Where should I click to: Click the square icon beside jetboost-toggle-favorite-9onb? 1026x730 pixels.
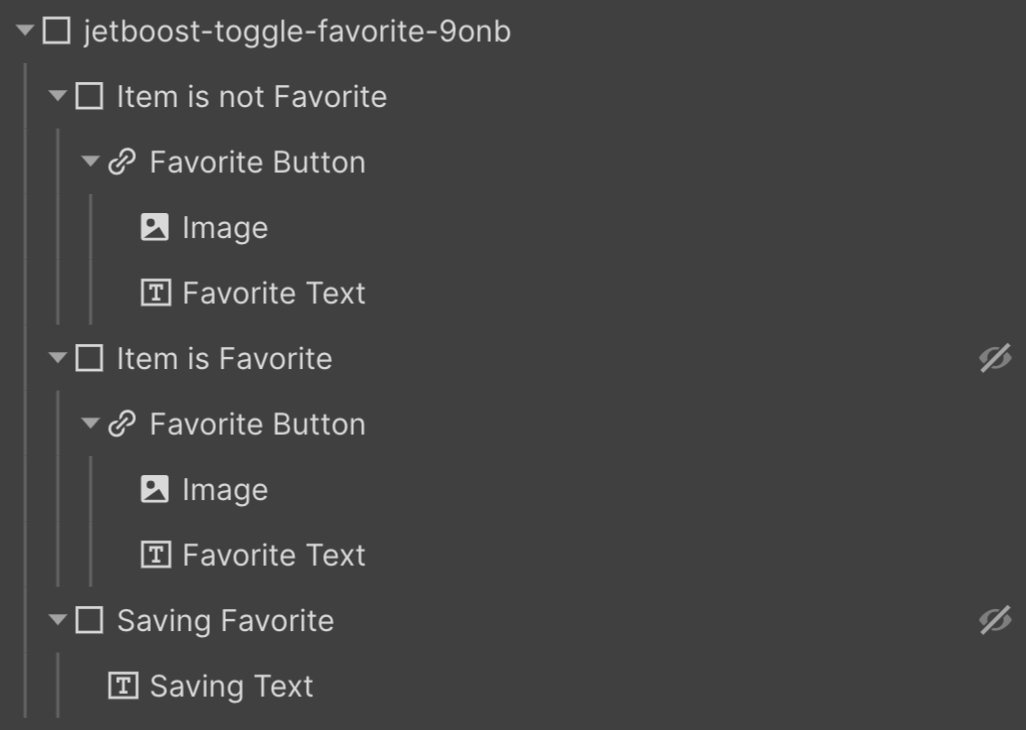point(55,31)
